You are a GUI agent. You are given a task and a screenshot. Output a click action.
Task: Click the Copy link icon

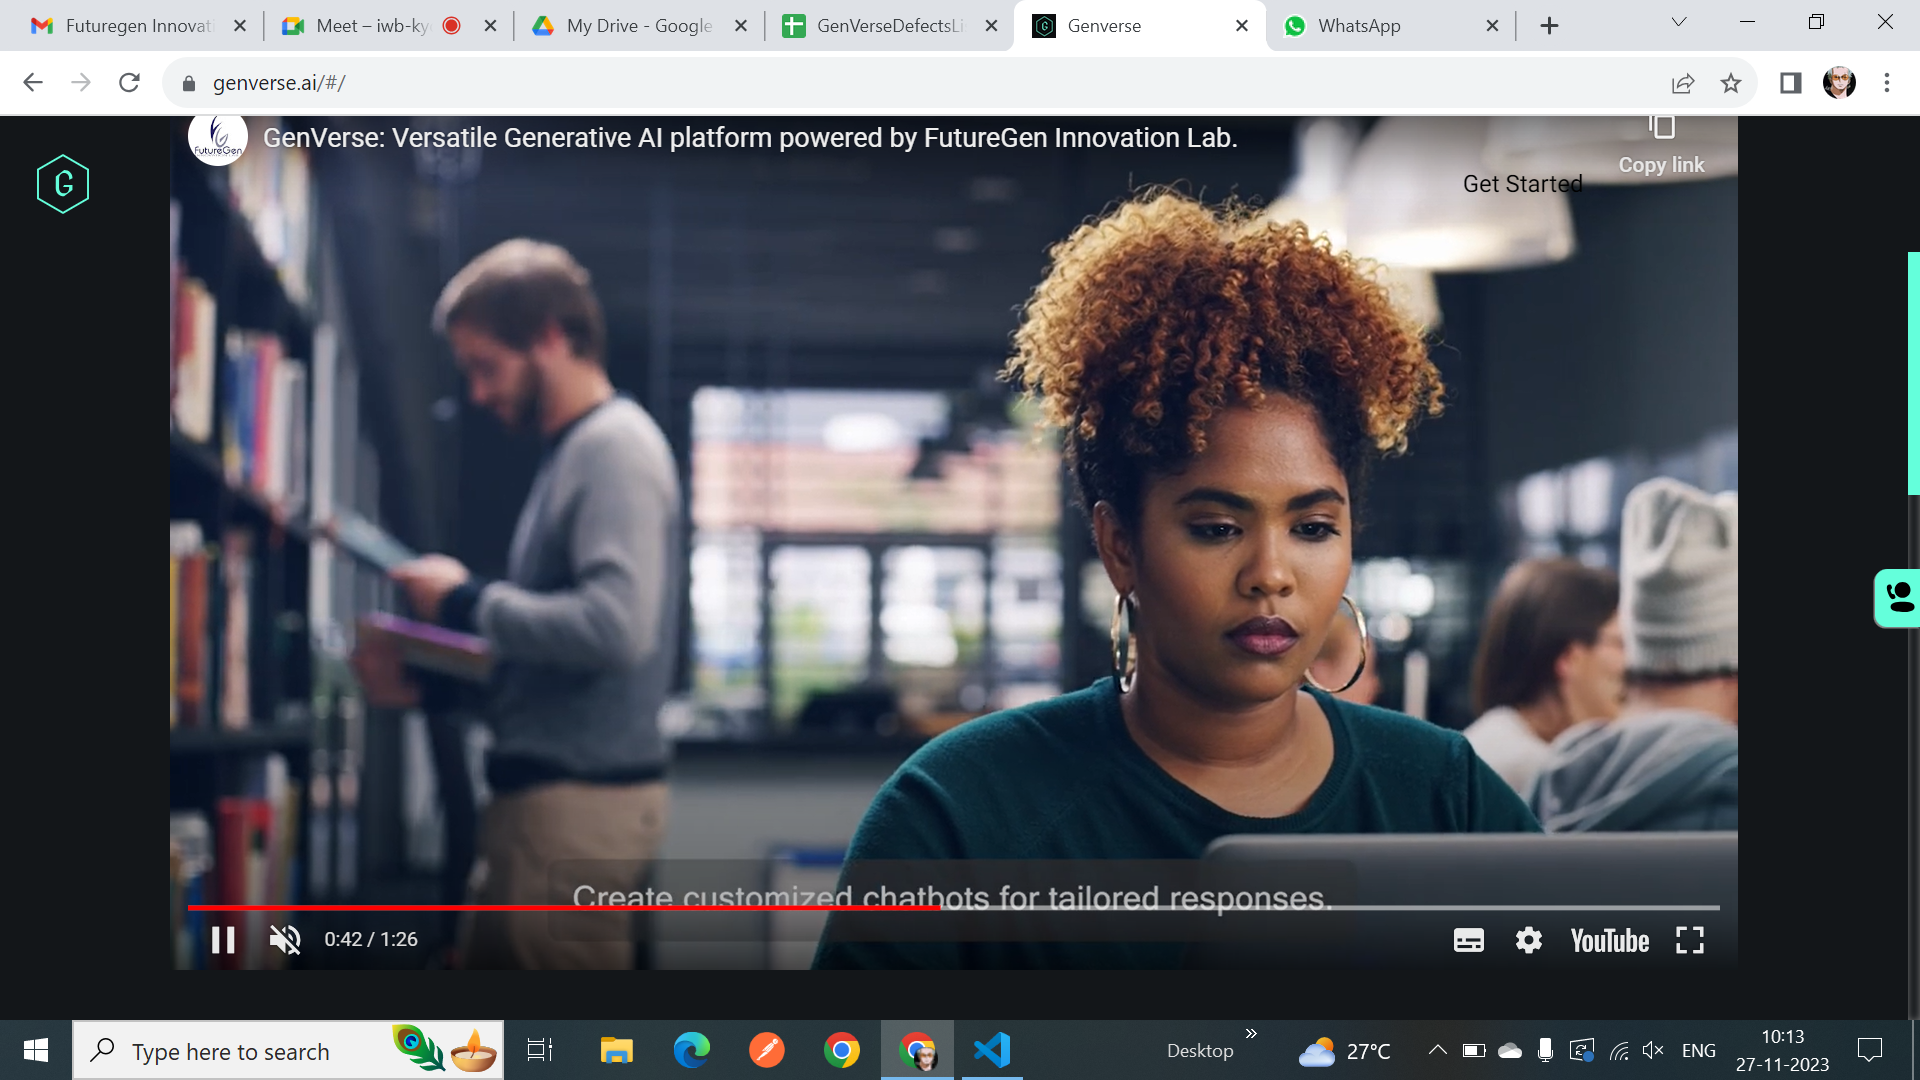coord(1661,128)
